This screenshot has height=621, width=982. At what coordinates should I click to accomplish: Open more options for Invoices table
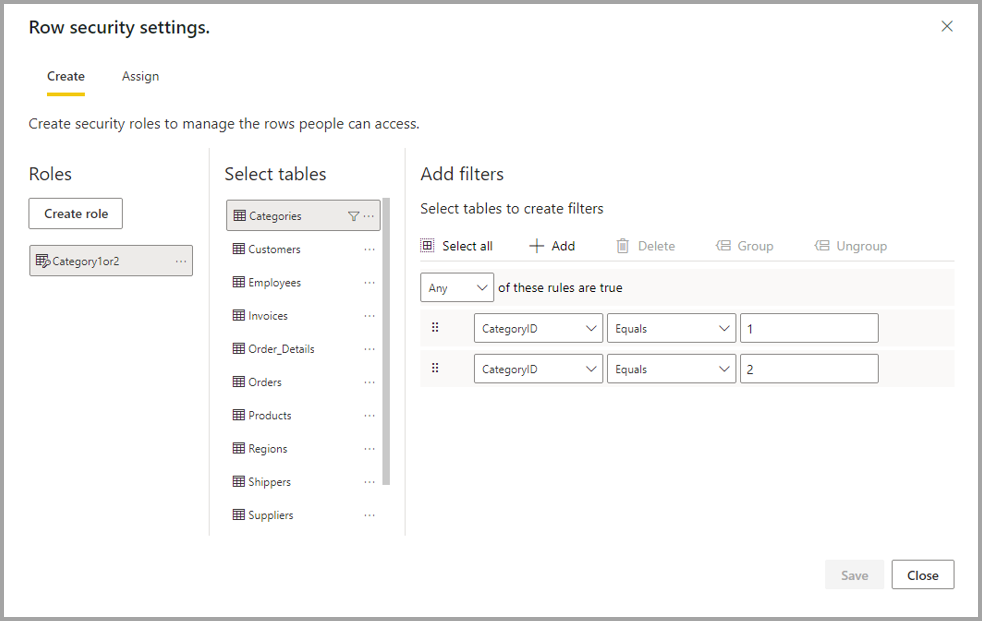370,316
